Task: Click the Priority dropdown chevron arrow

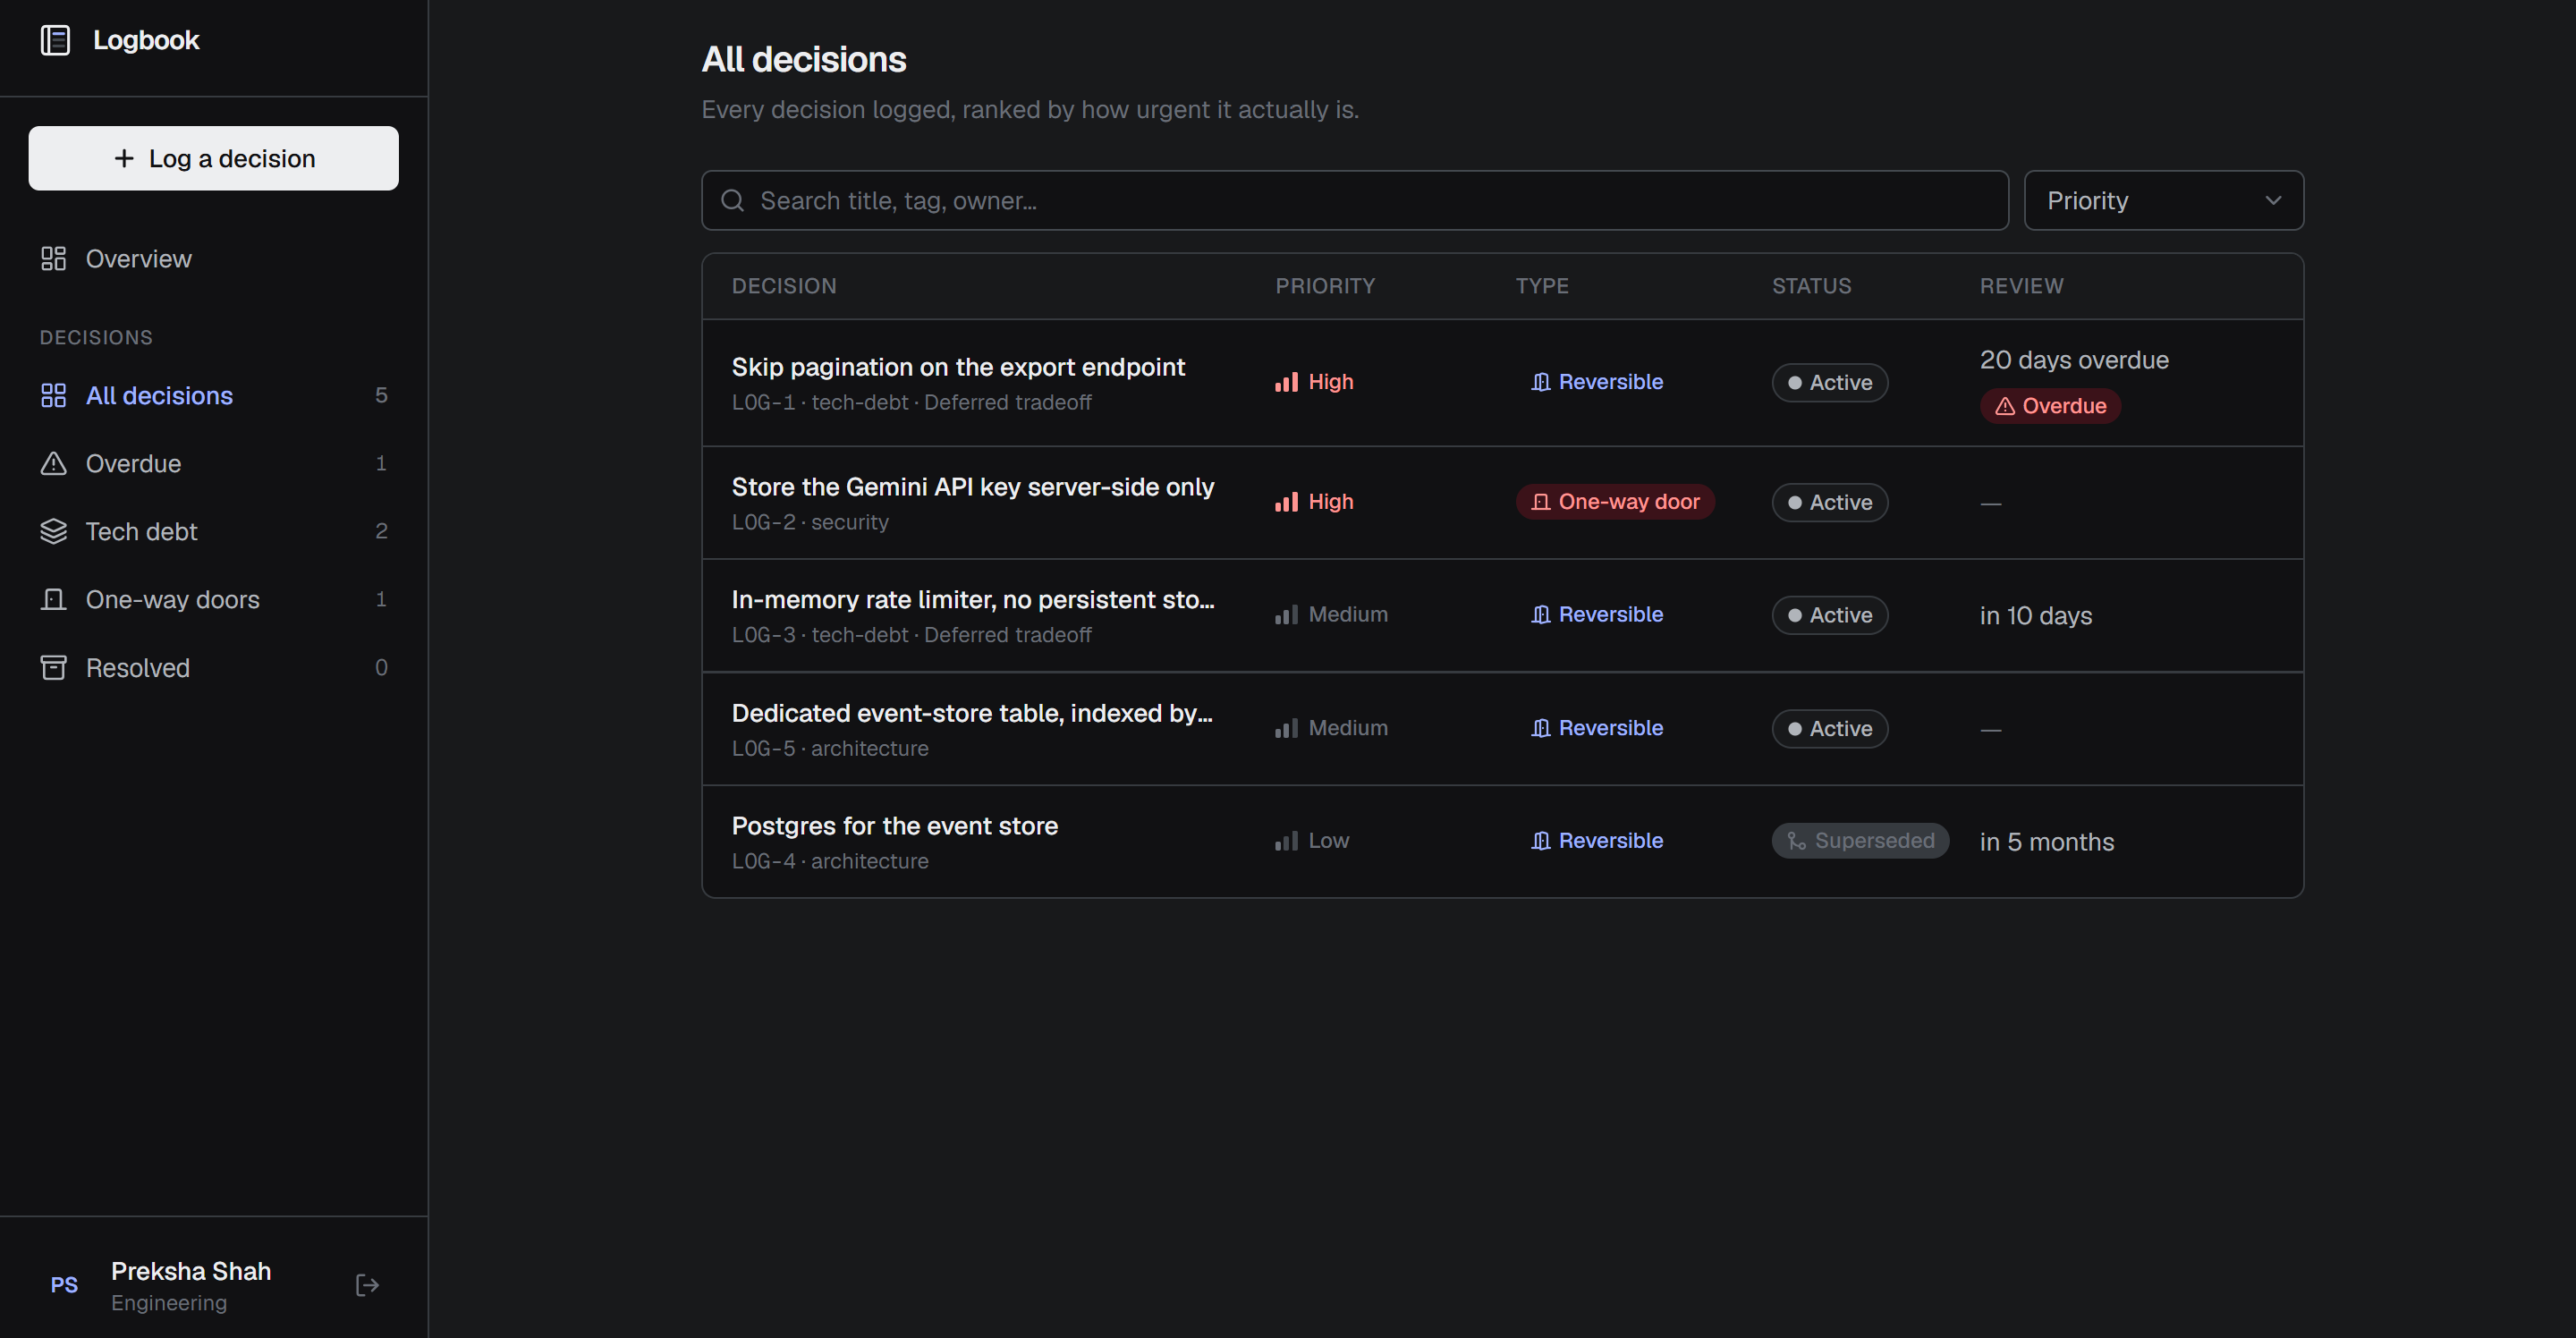Action: [2273, 201]
